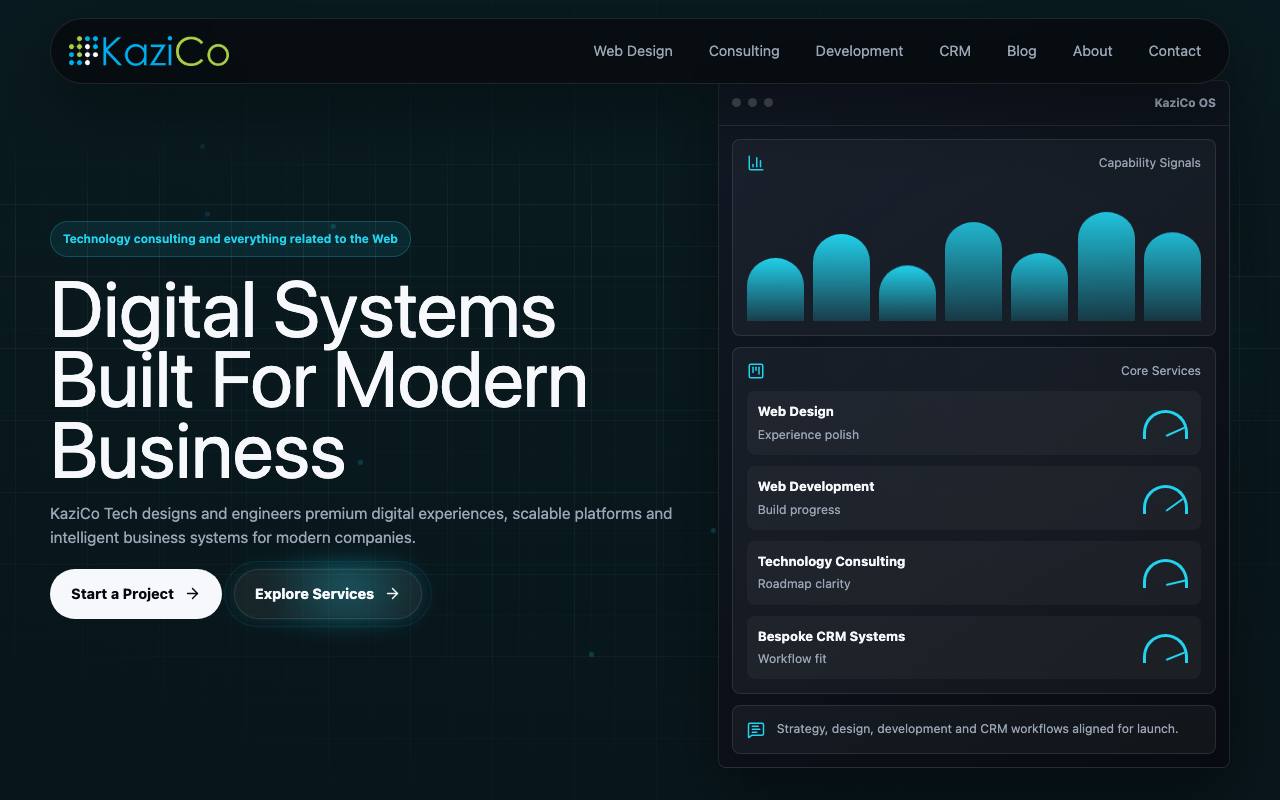Go to the Development page
The image size is (1280, 800).
[859, 51]
